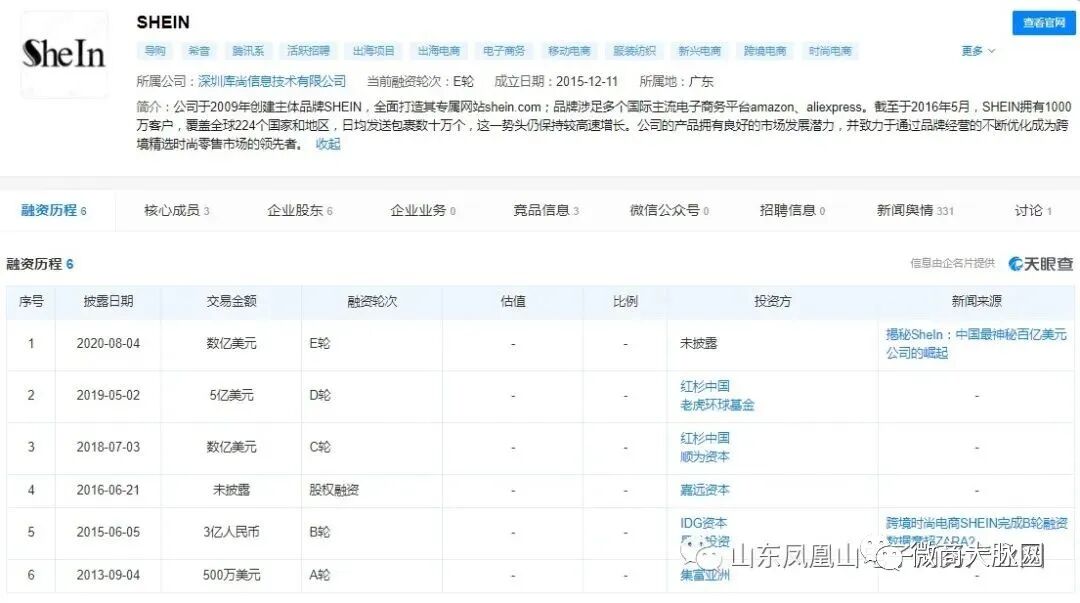
Task: Open investor 顺为资本 link
Action: tap(705, 456)
